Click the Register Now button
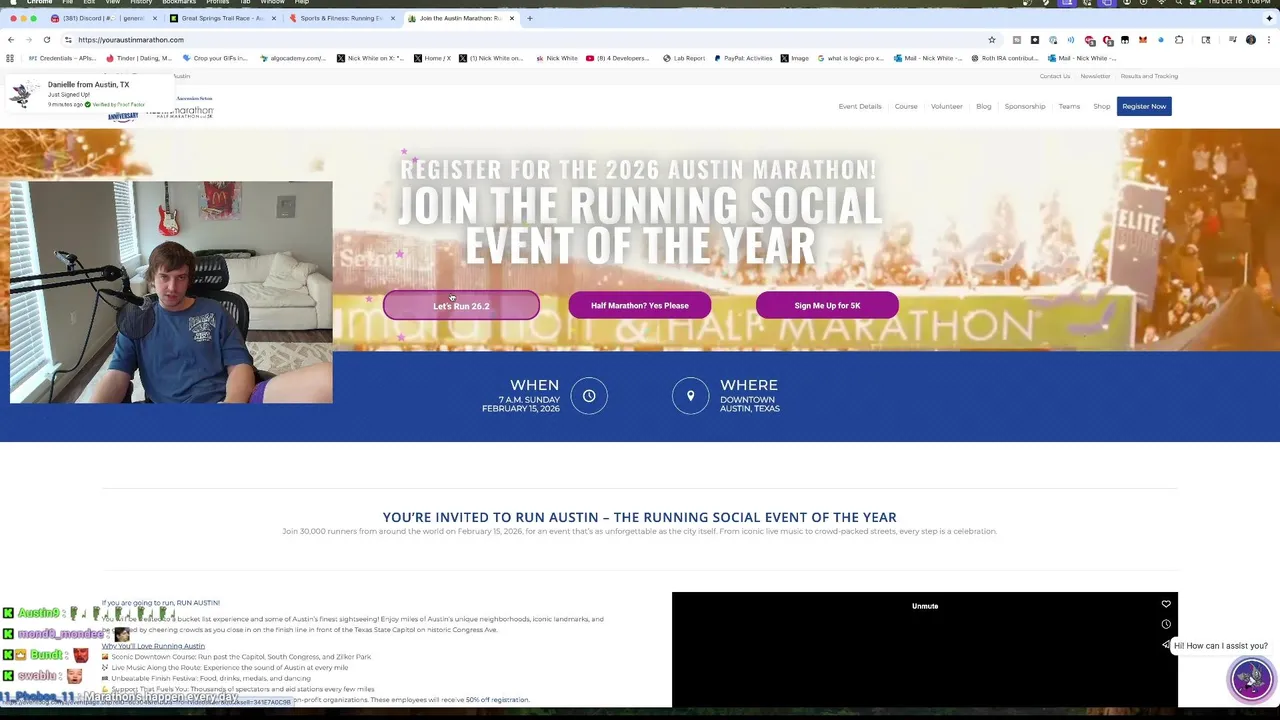1280x720 pixels. [x=1144, y=106]
